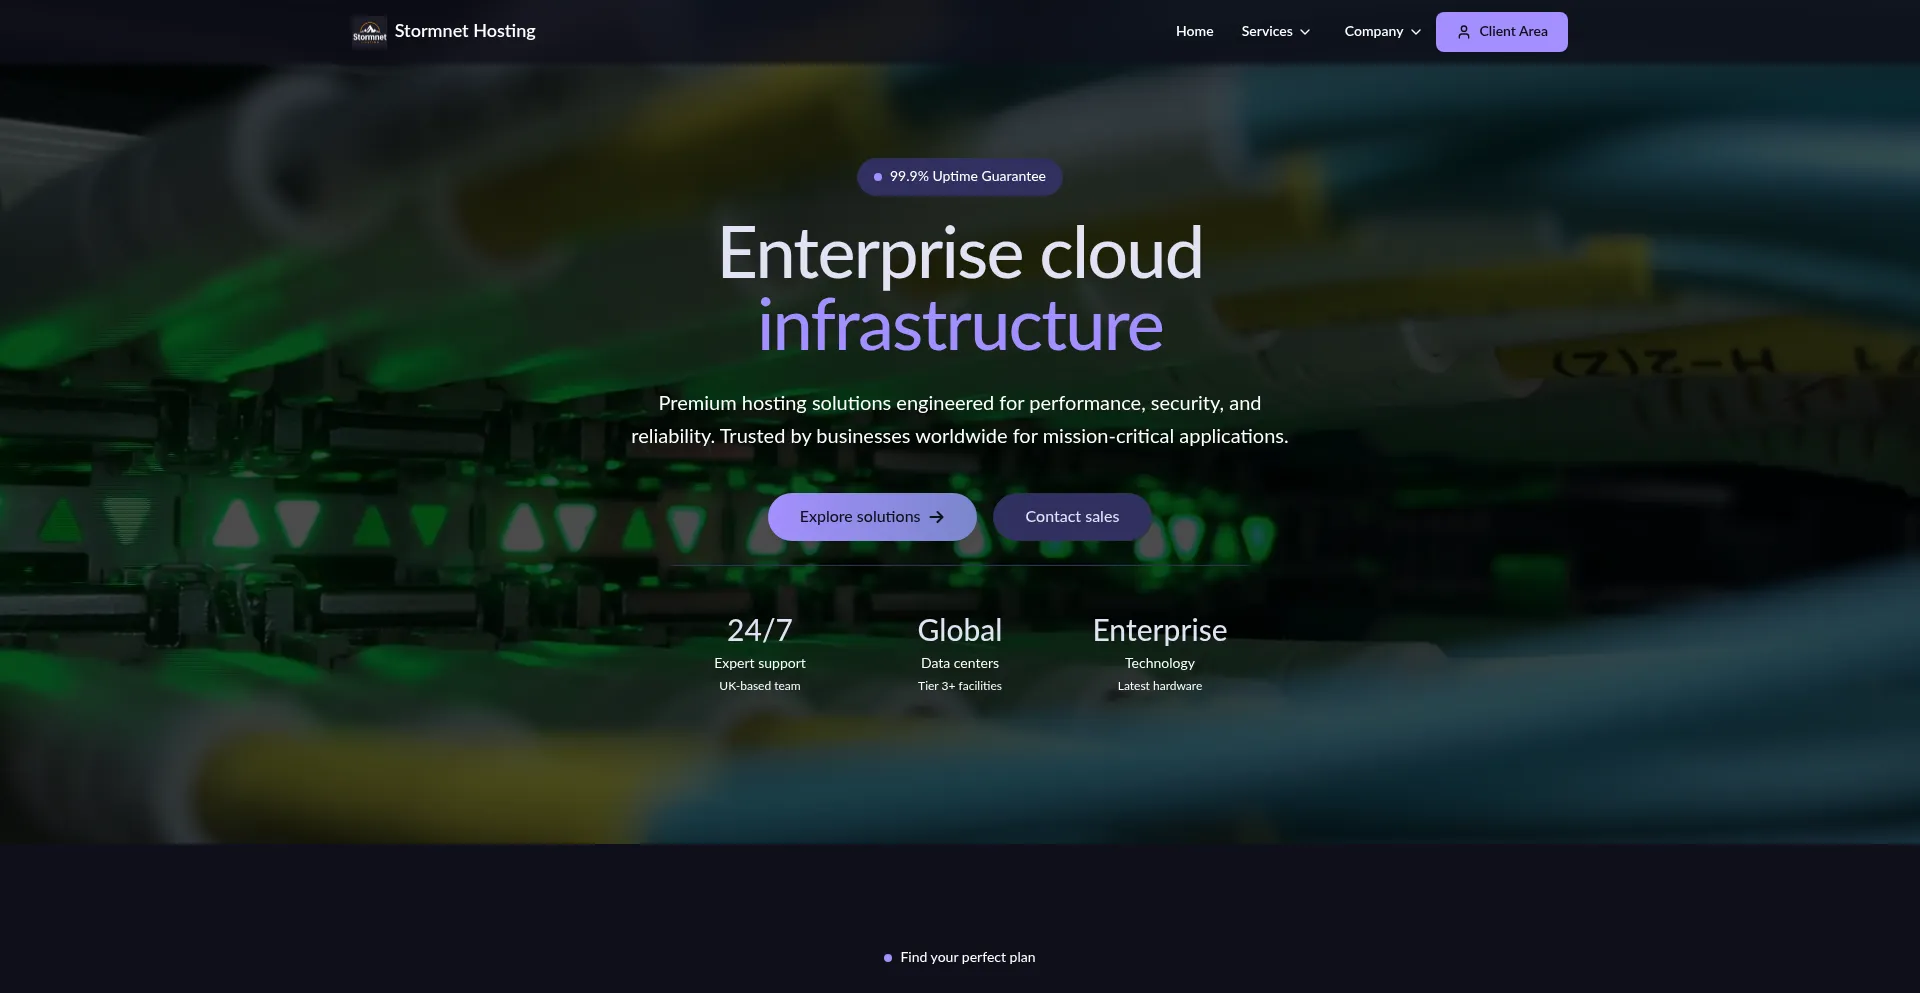Click the arrow icon in Explore solutions
The width and height of the screenshot is (1920, 993).
coord(937,517)
